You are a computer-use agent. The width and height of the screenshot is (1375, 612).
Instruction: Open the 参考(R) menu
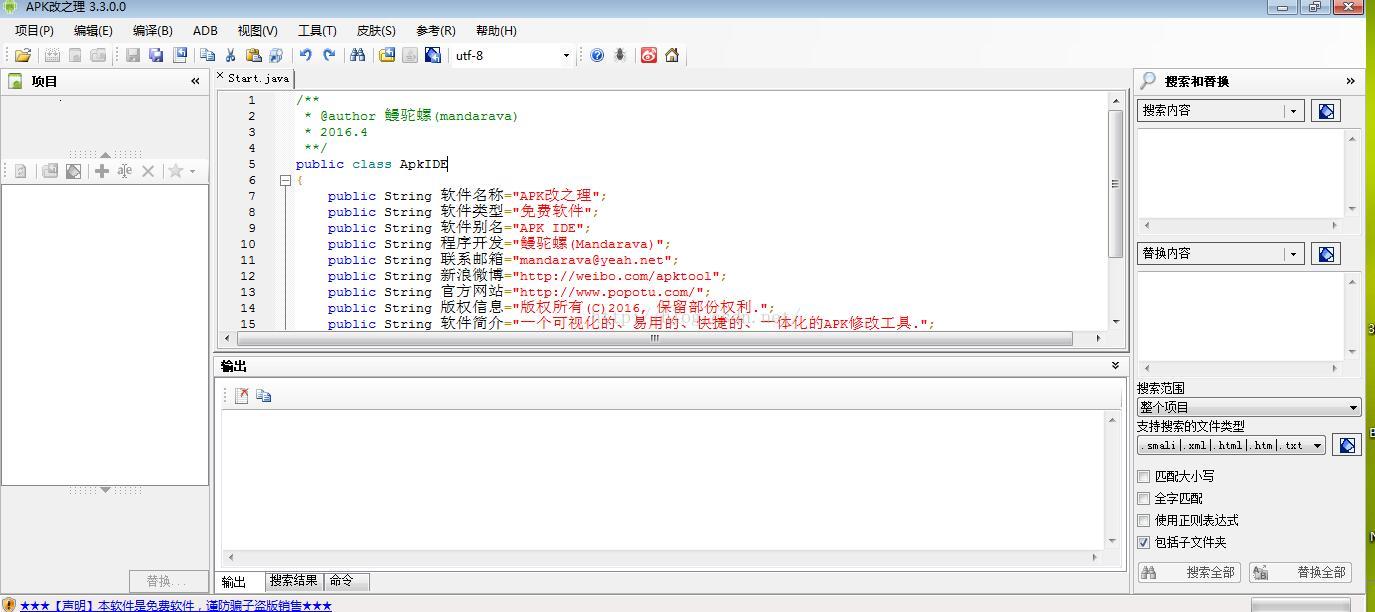[x=435, y=31]
